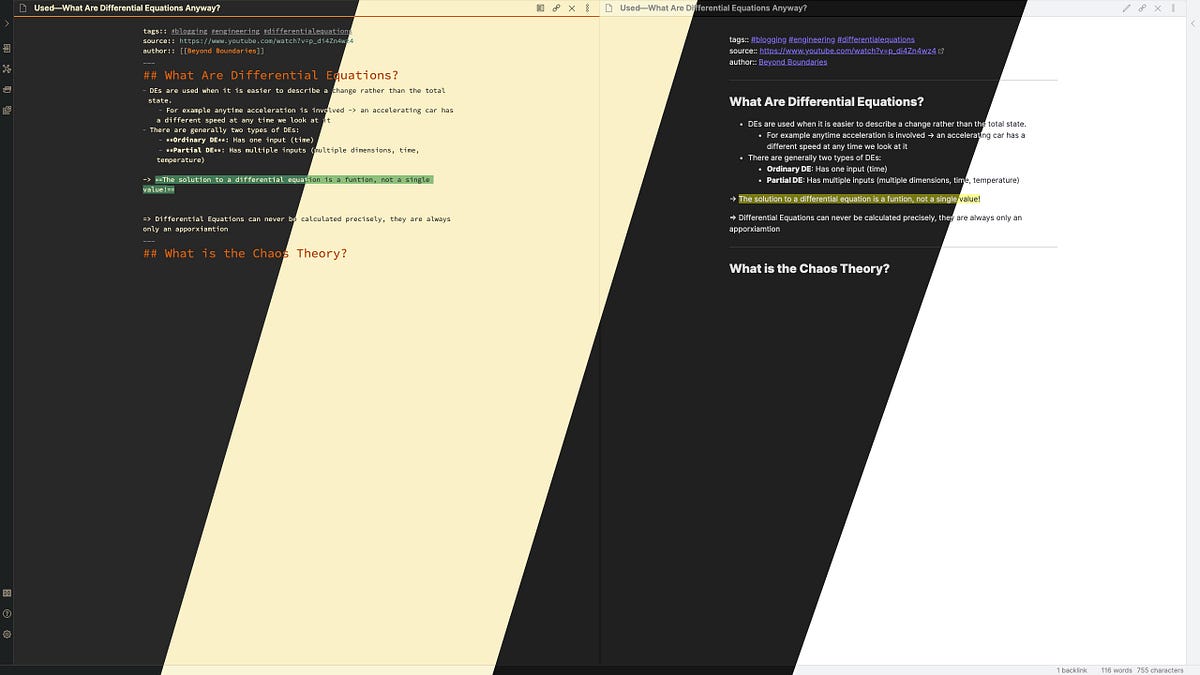Click the word count in the status bar
The width and height of the screenshot is (1200, 675).
pos(1117,670)
